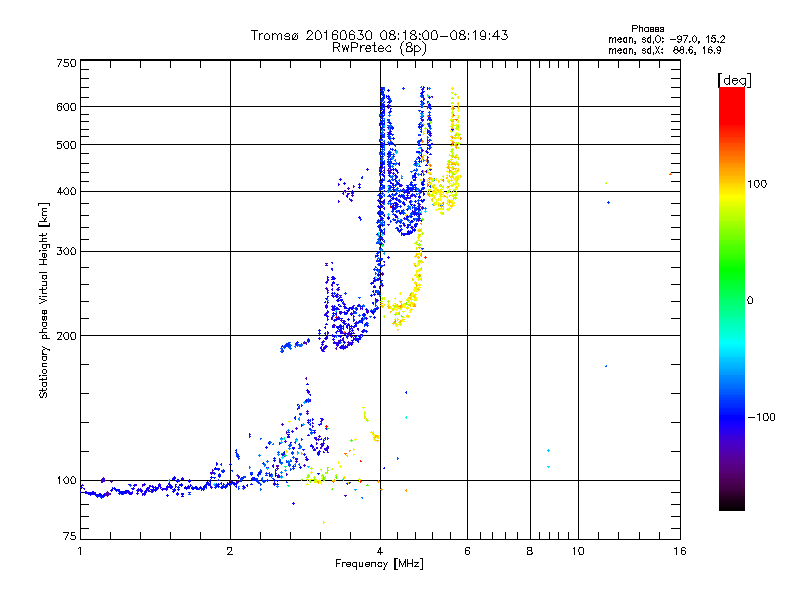Image resolution: width=800 pixels, height=600 pixels.
Task: Click y-axis tick label '600'
Action: 66,107
